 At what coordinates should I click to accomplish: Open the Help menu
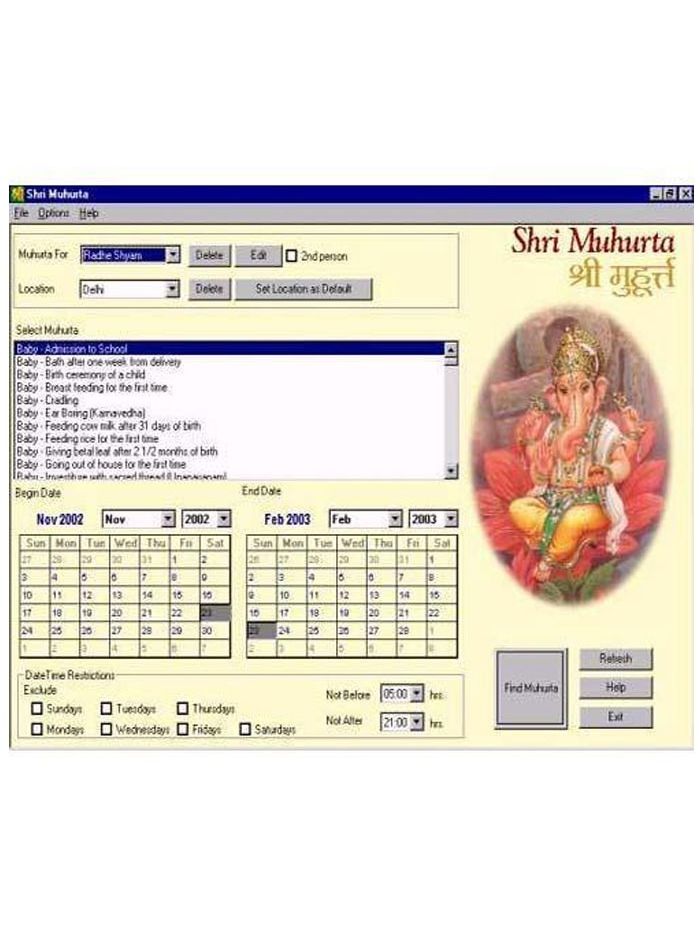click(89, 213)
